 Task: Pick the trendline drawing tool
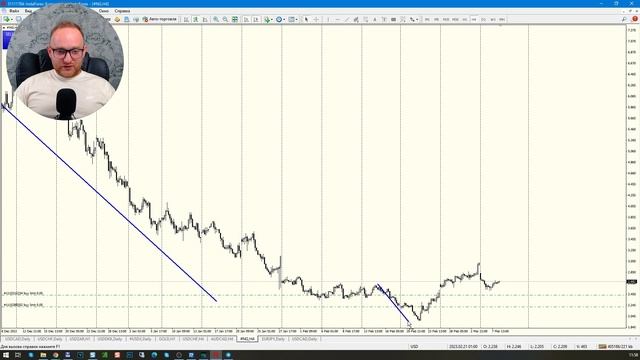tap(347, 19)
